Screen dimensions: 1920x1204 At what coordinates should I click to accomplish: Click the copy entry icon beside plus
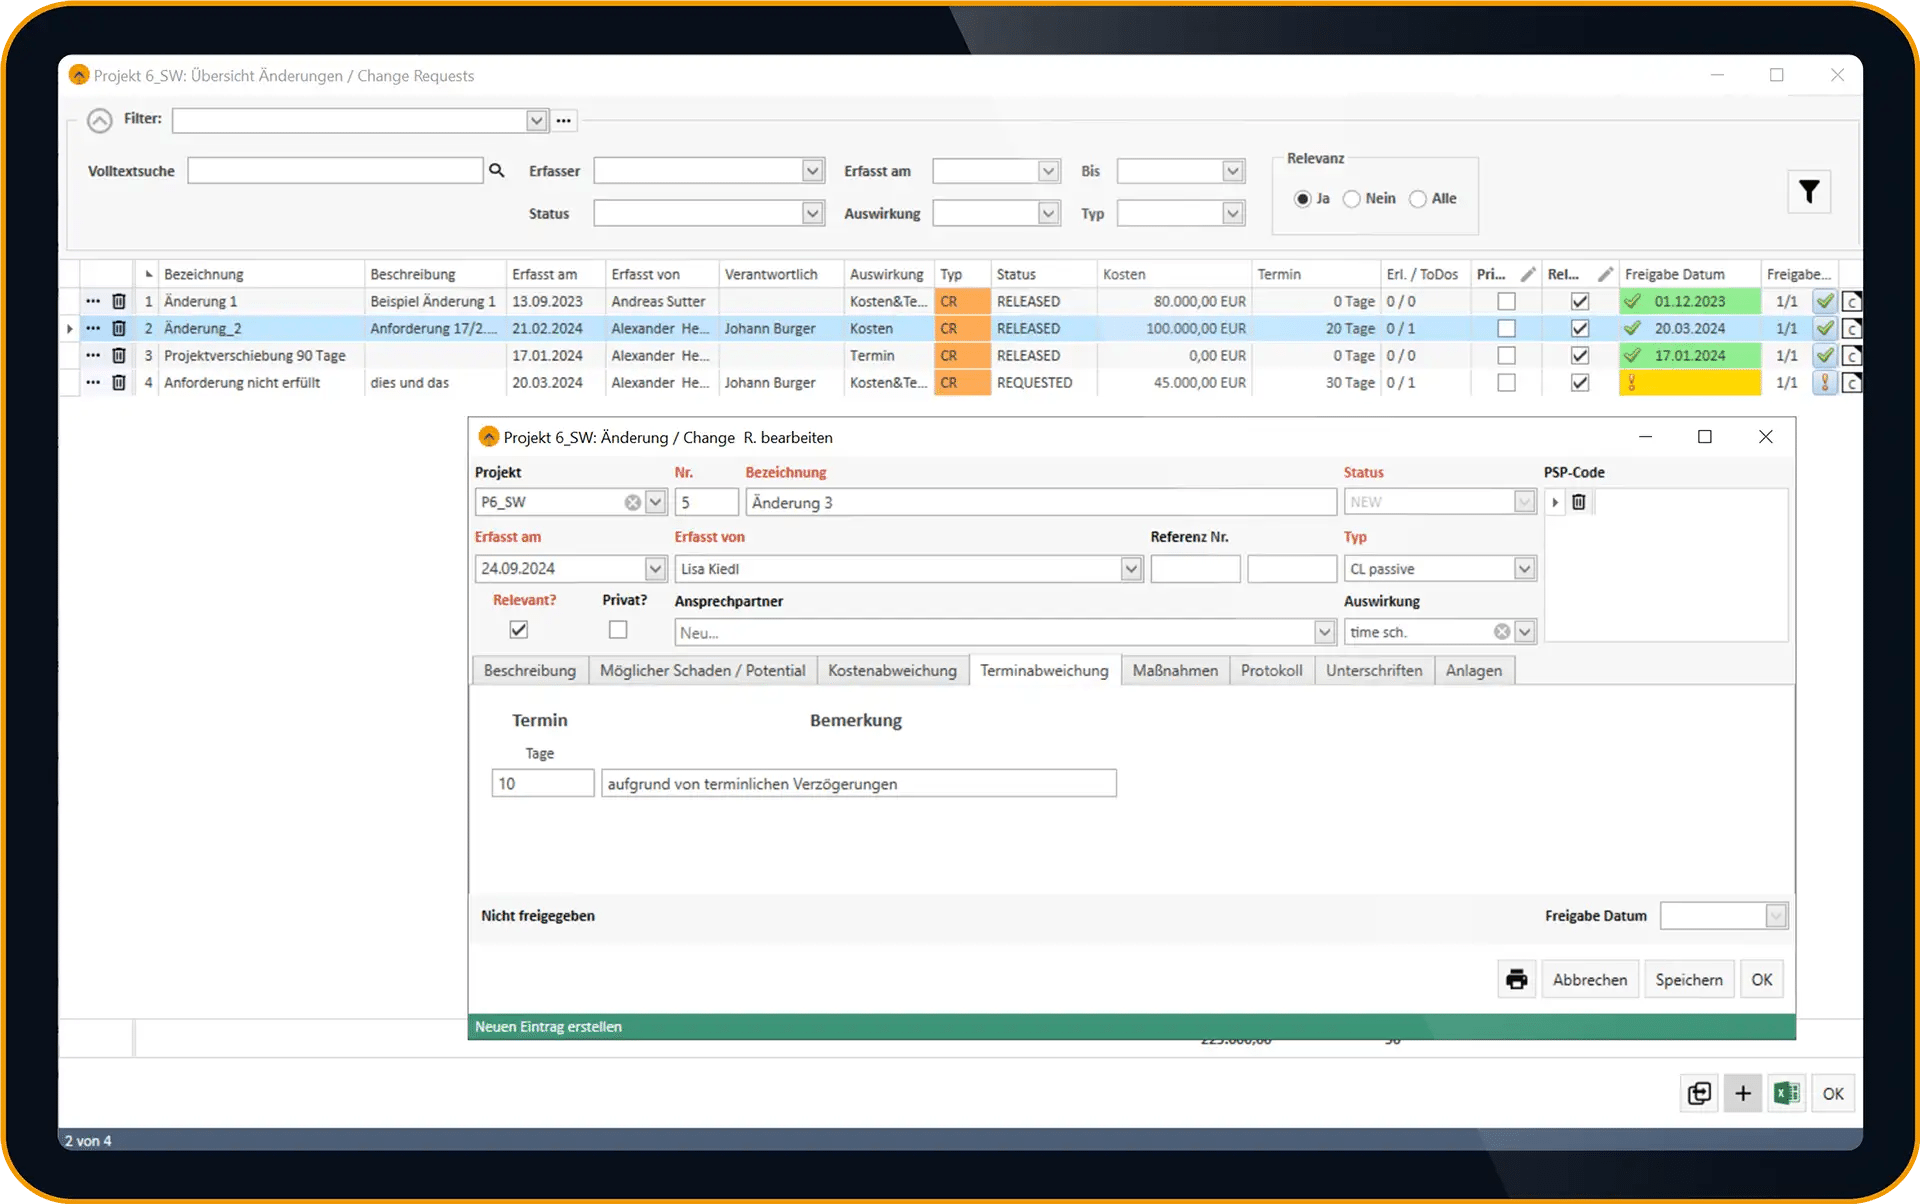coord(1699,1093)
